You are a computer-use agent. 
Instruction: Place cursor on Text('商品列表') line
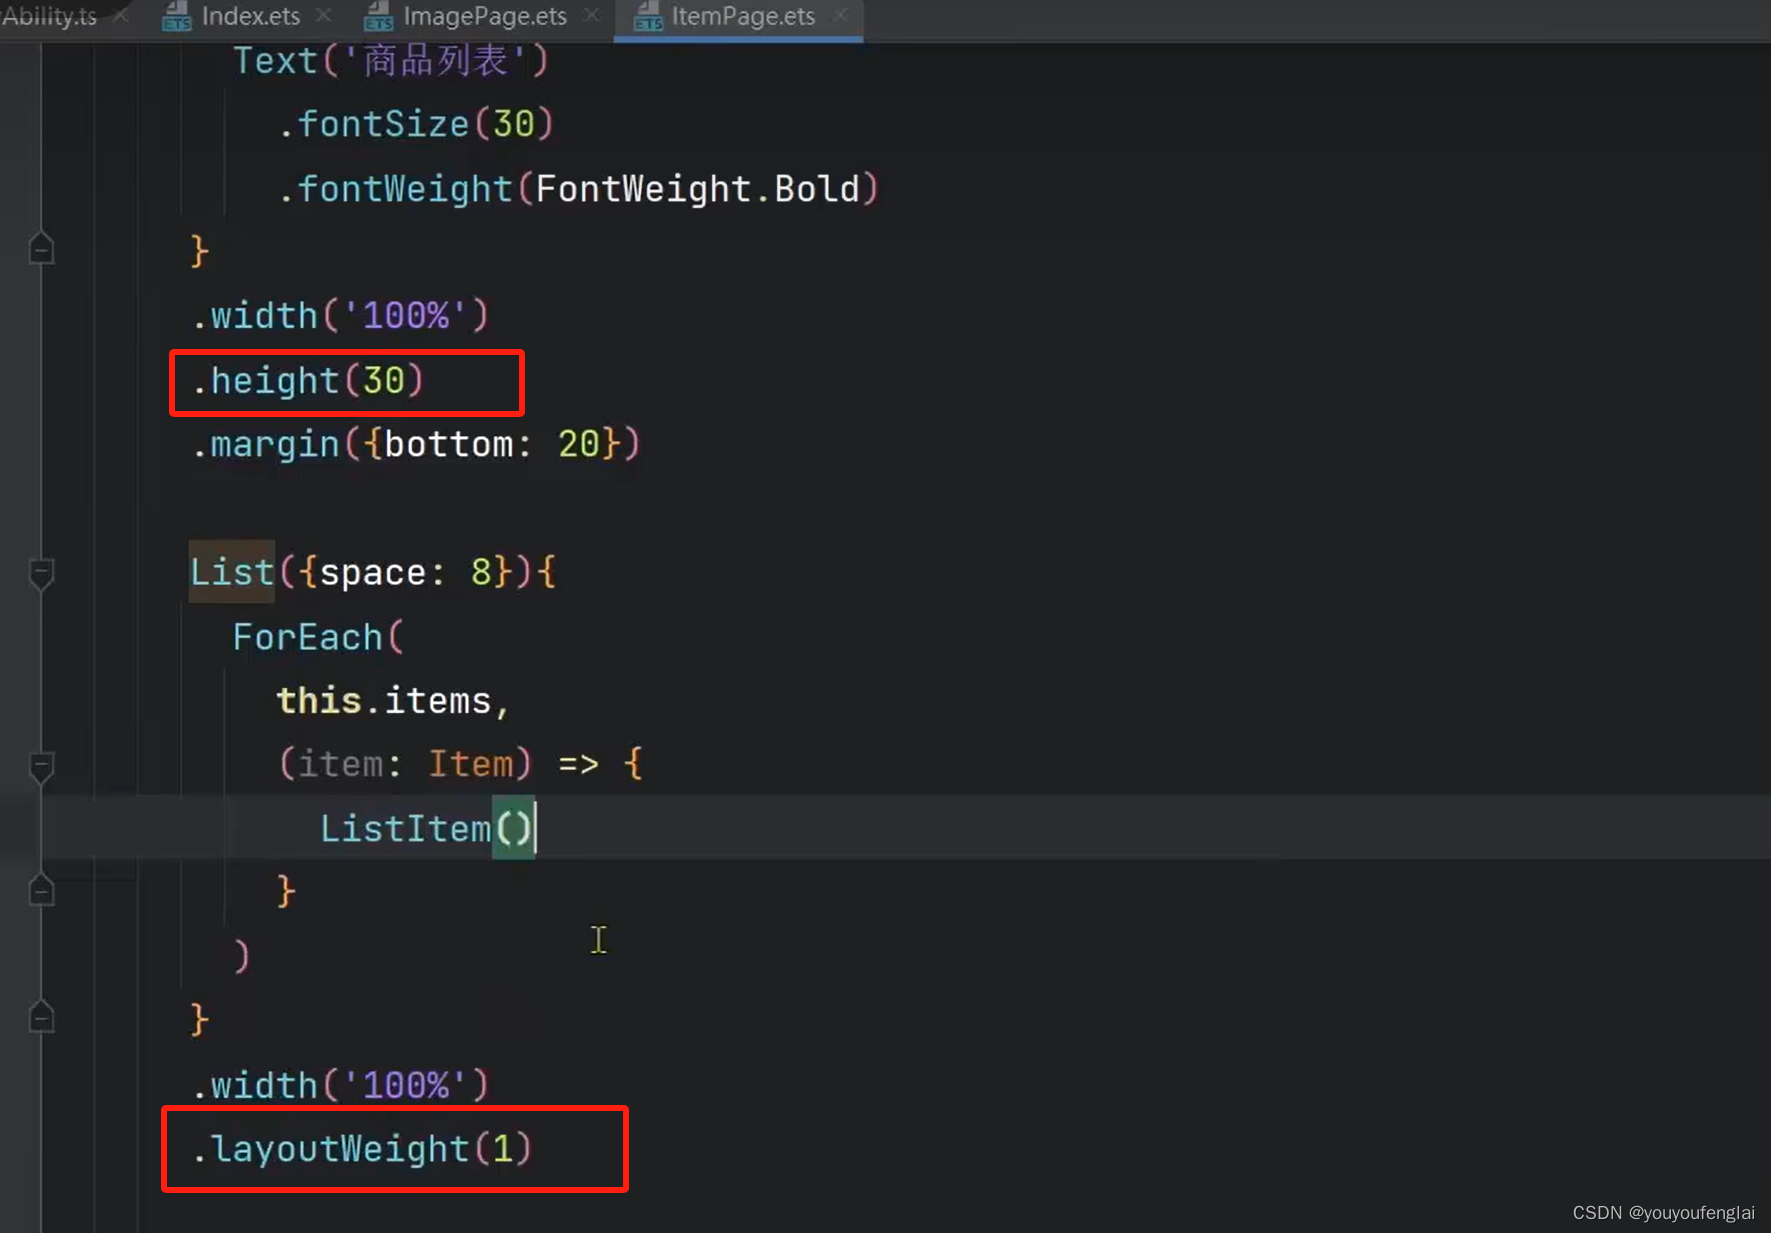391,61
